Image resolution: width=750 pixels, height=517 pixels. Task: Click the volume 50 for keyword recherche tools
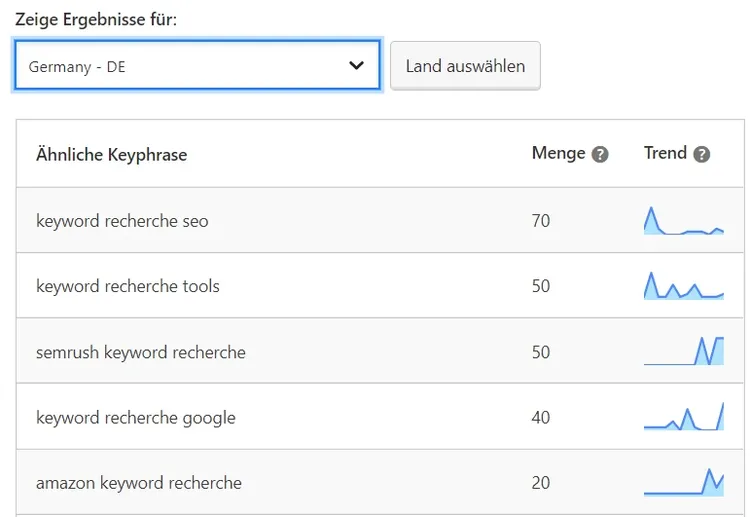click(541, 286)
